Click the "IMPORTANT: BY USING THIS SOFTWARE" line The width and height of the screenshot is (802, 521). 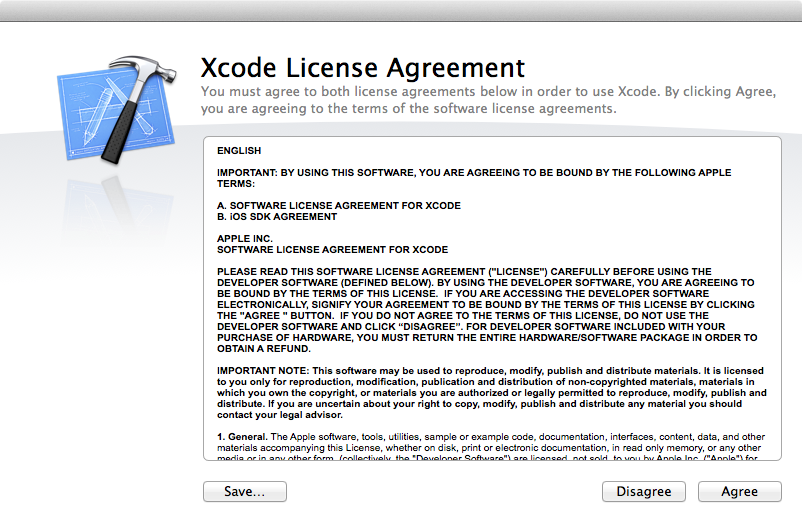pyautogui.click(x=474, y=178)
